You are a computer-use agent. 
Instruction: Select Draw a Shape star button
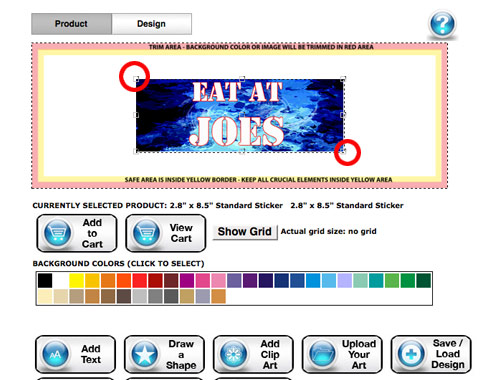(x=164, y=354)
